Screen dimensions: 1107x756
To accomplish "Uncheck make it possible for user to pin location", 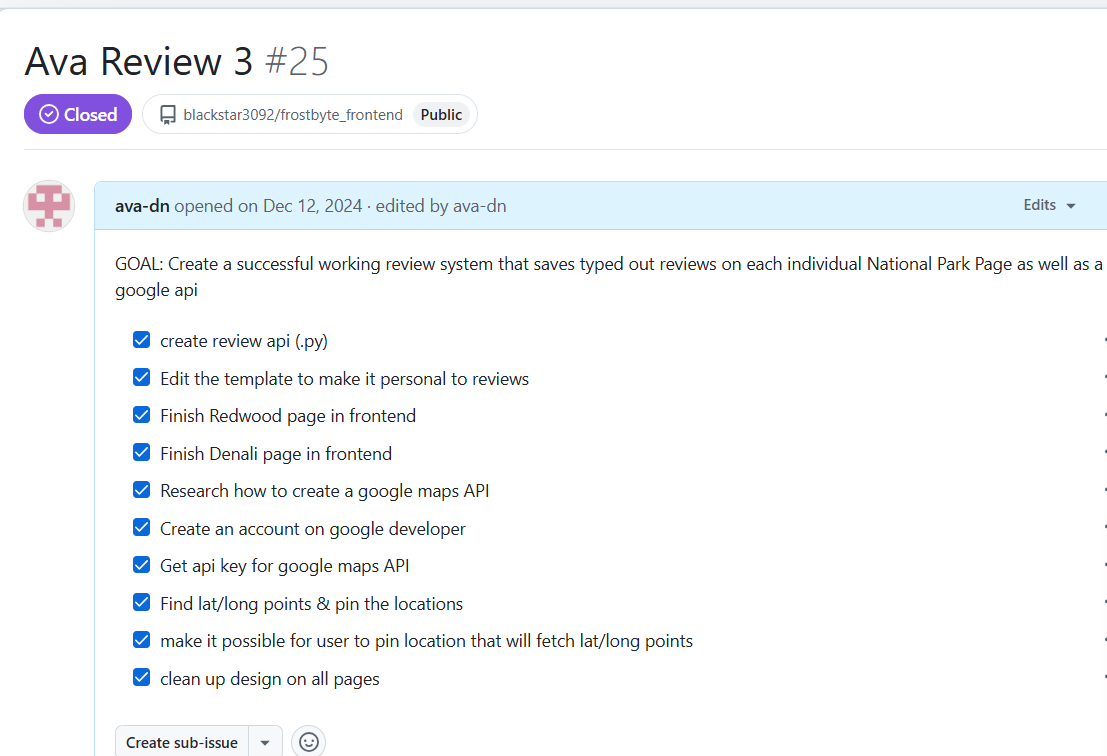I will (x=141, y=640).
